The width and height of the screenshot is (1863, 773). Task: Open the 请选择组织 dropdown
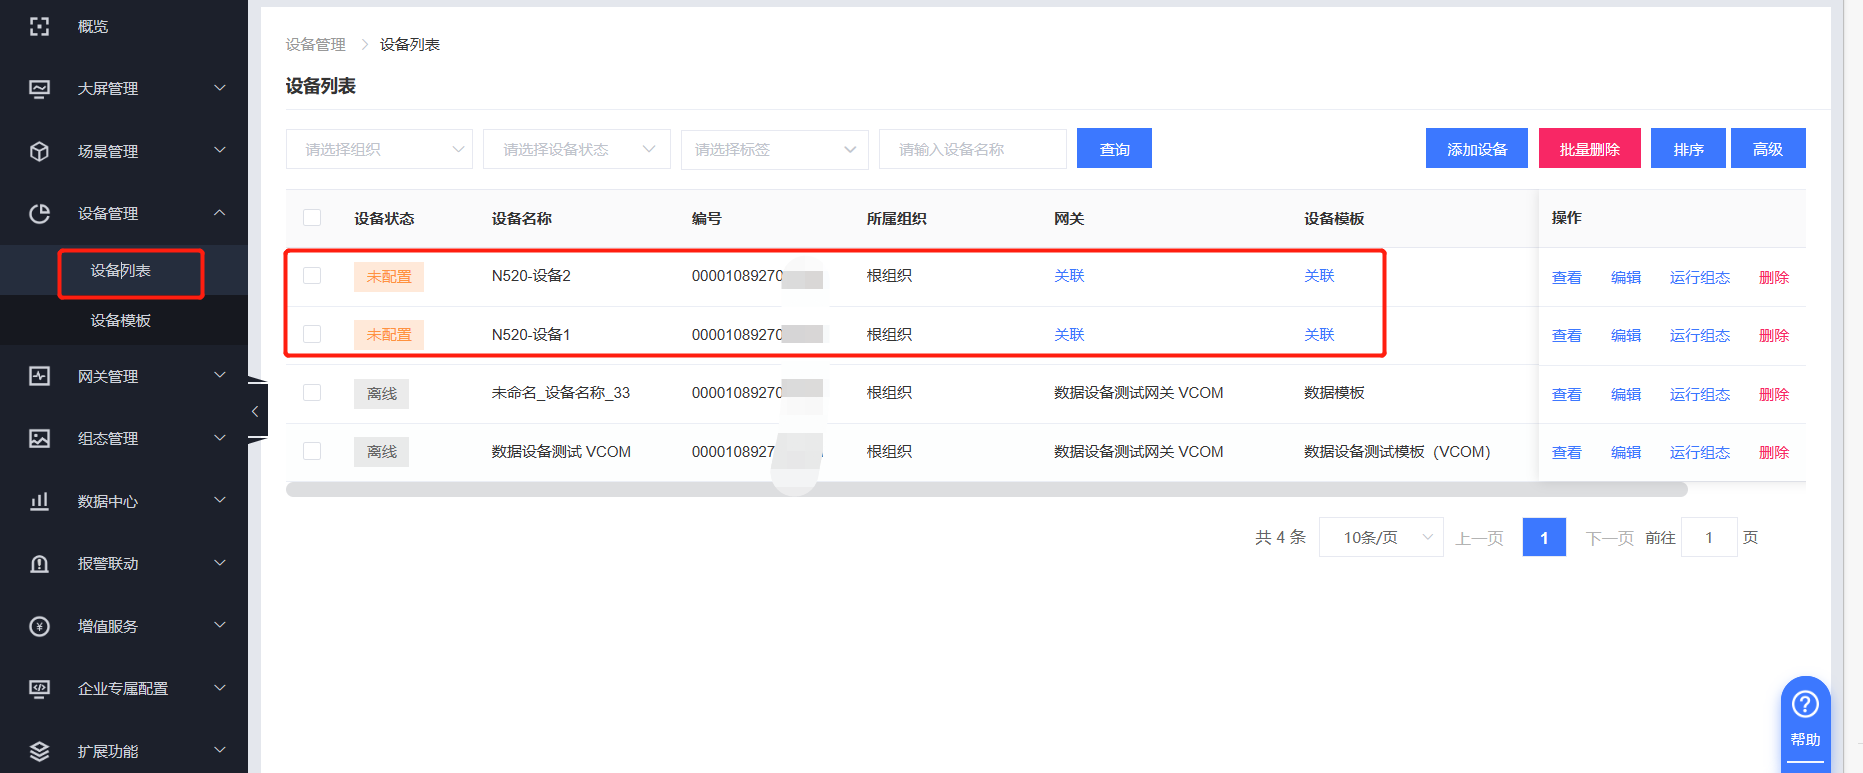tap(379, 149)
